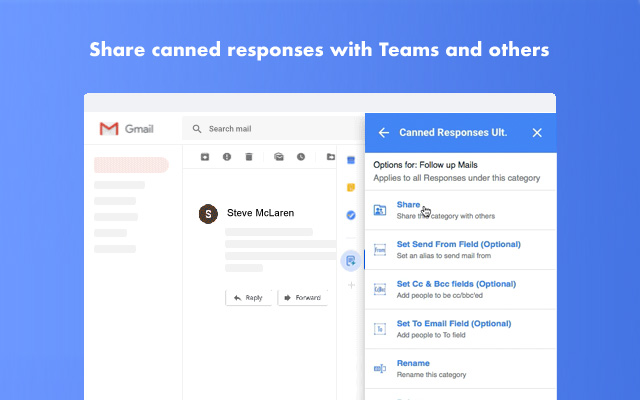Click 'Applies to all Responses under this category'

coord(456,178)
